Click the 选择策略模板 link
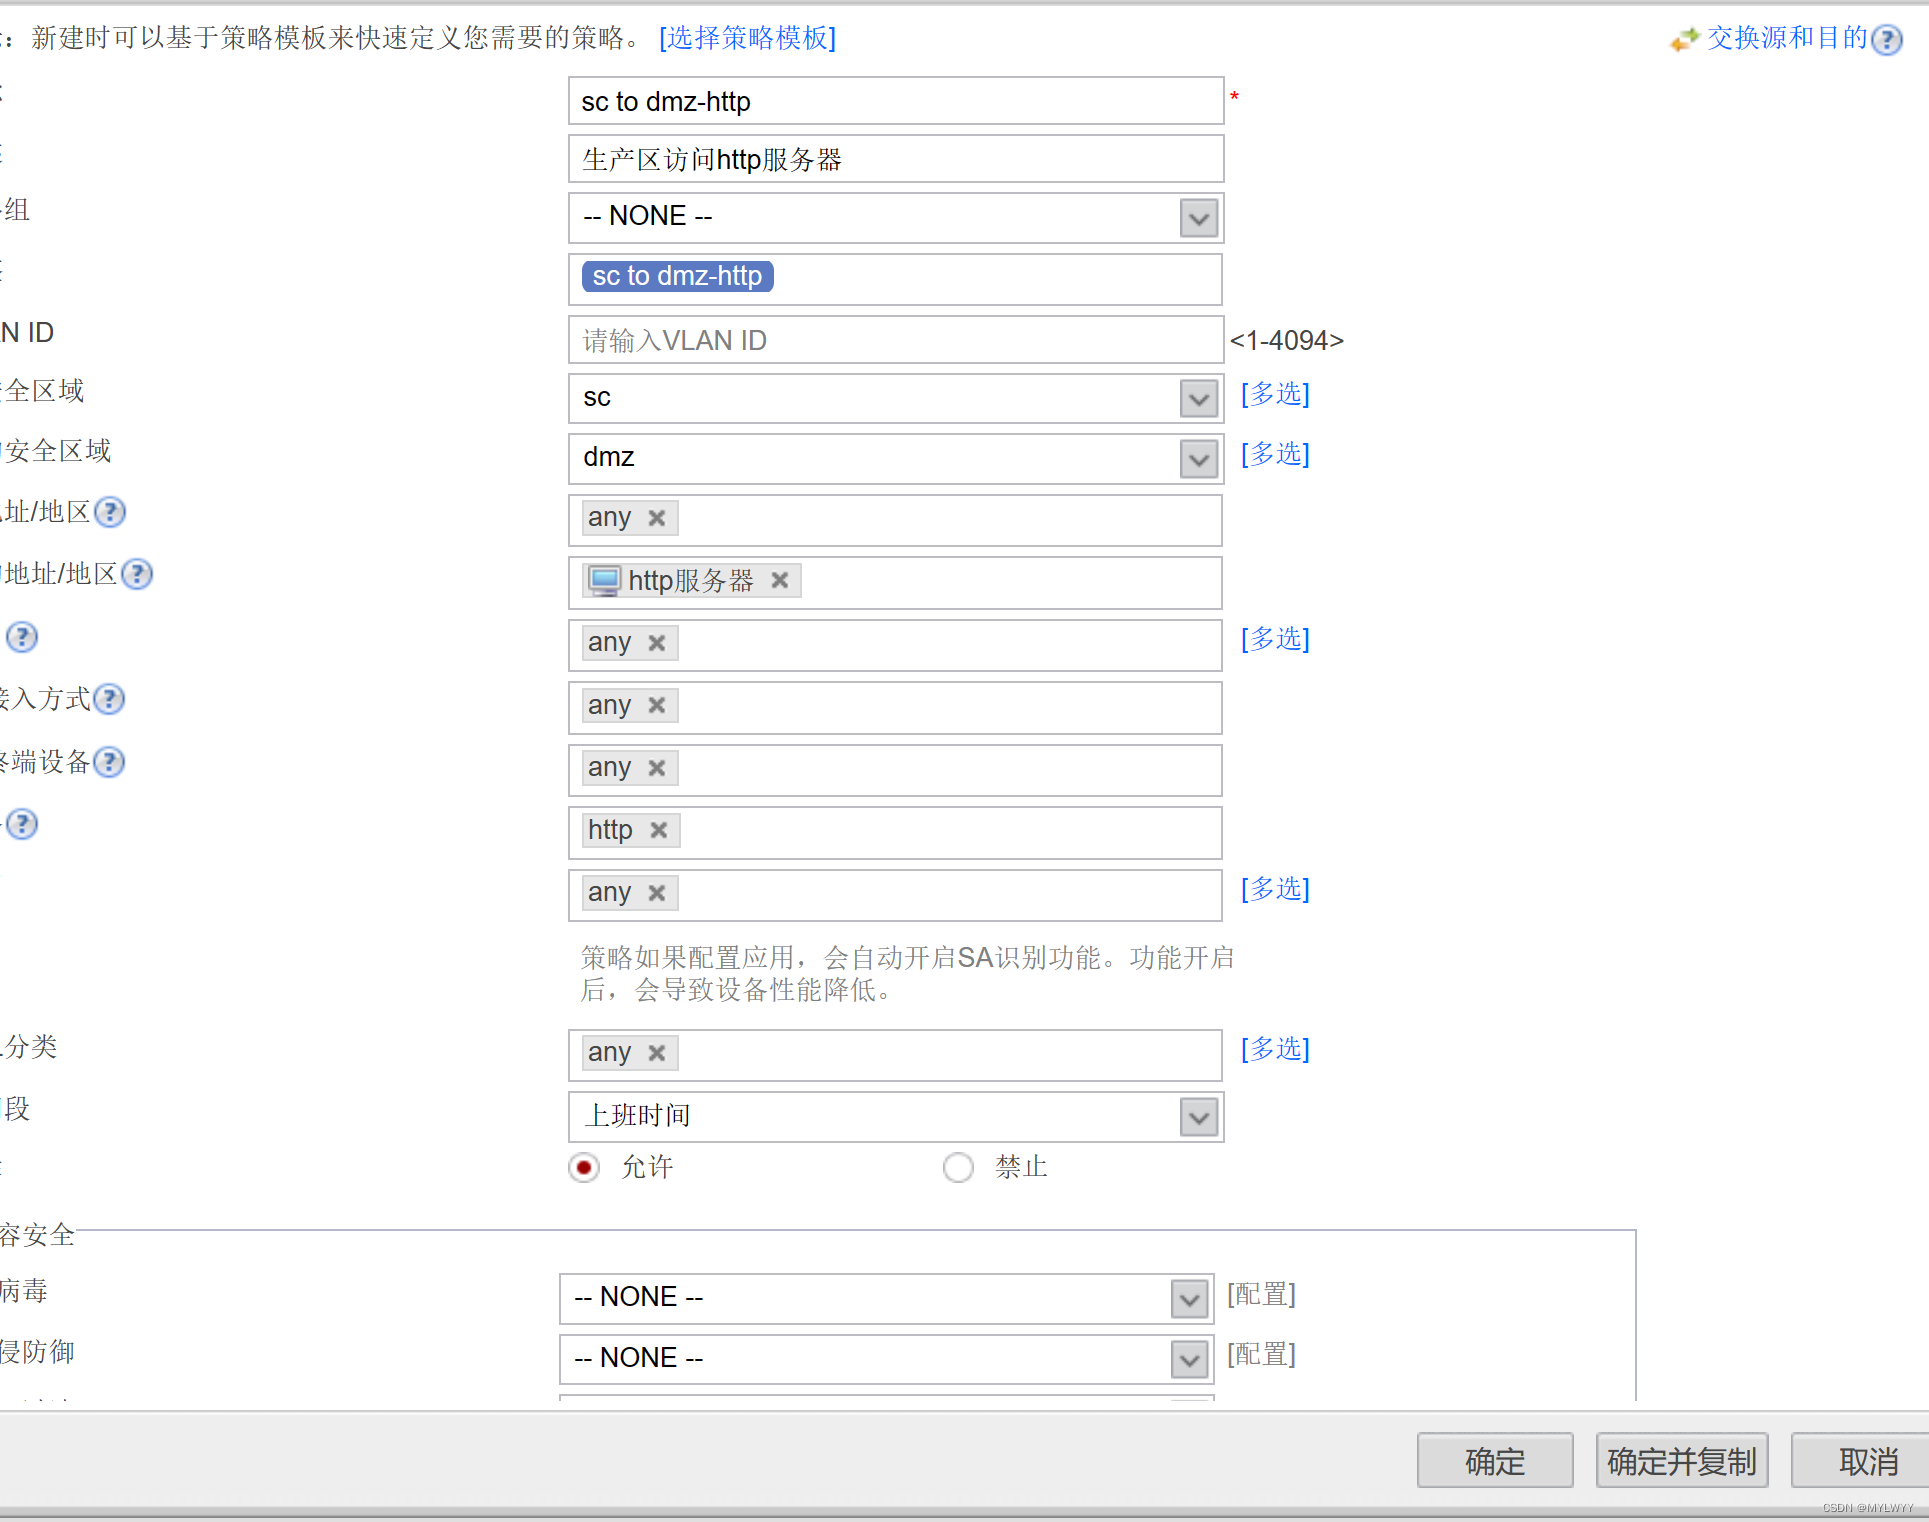The height and width of the screenshot is (1522, 1929). pos(747,38)
